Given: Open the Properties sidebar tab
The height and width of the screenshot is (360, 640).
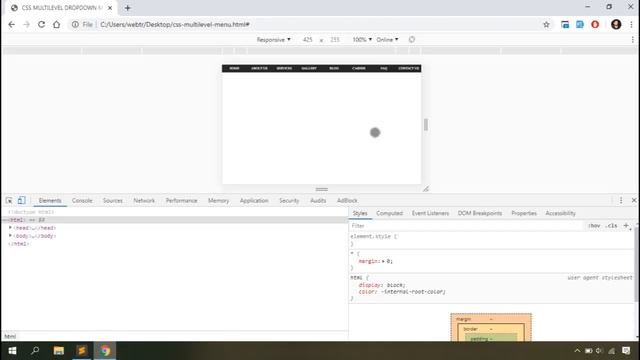Looking at the screenshot, I should coord(524,213).
